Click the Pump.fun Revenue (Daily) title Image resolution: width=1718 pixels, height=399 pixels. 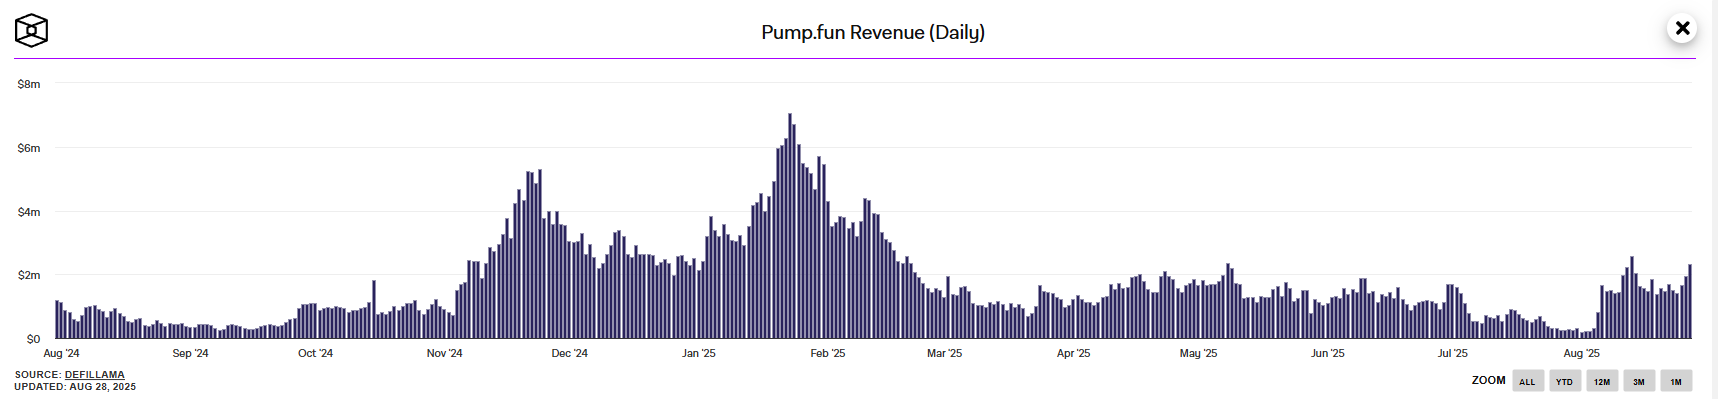[x=873, y=32]
